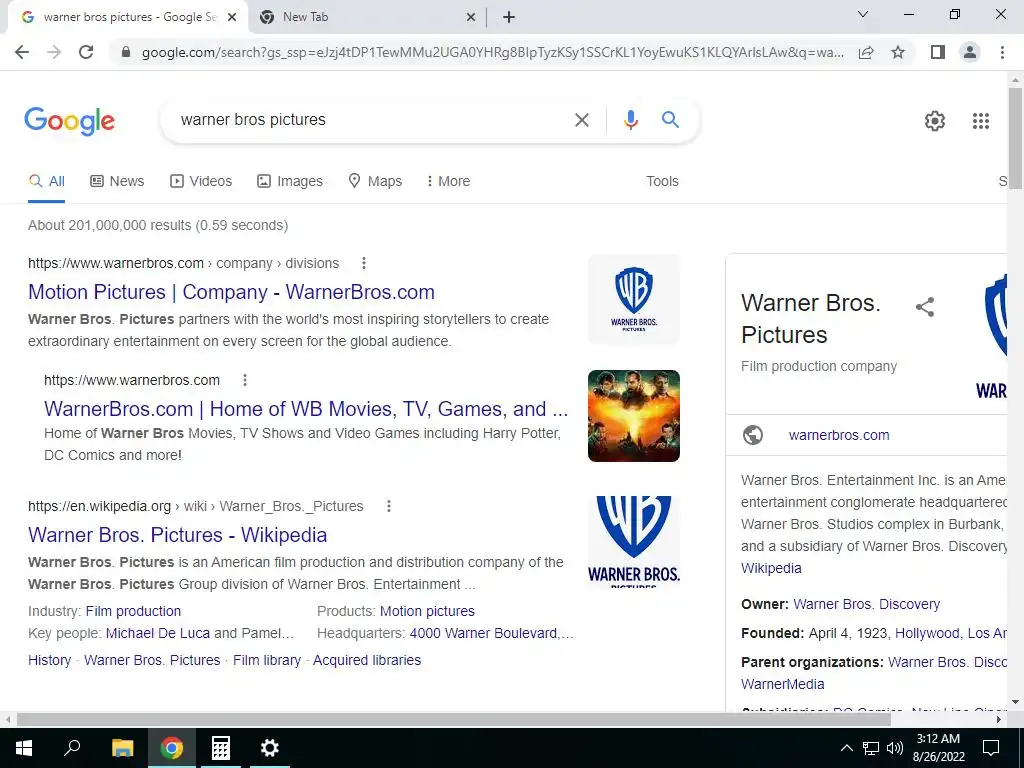Screen dimensions: 1024x768
Task: Open Warner Bros. Discovery owner link
Action: pos(867,604)
